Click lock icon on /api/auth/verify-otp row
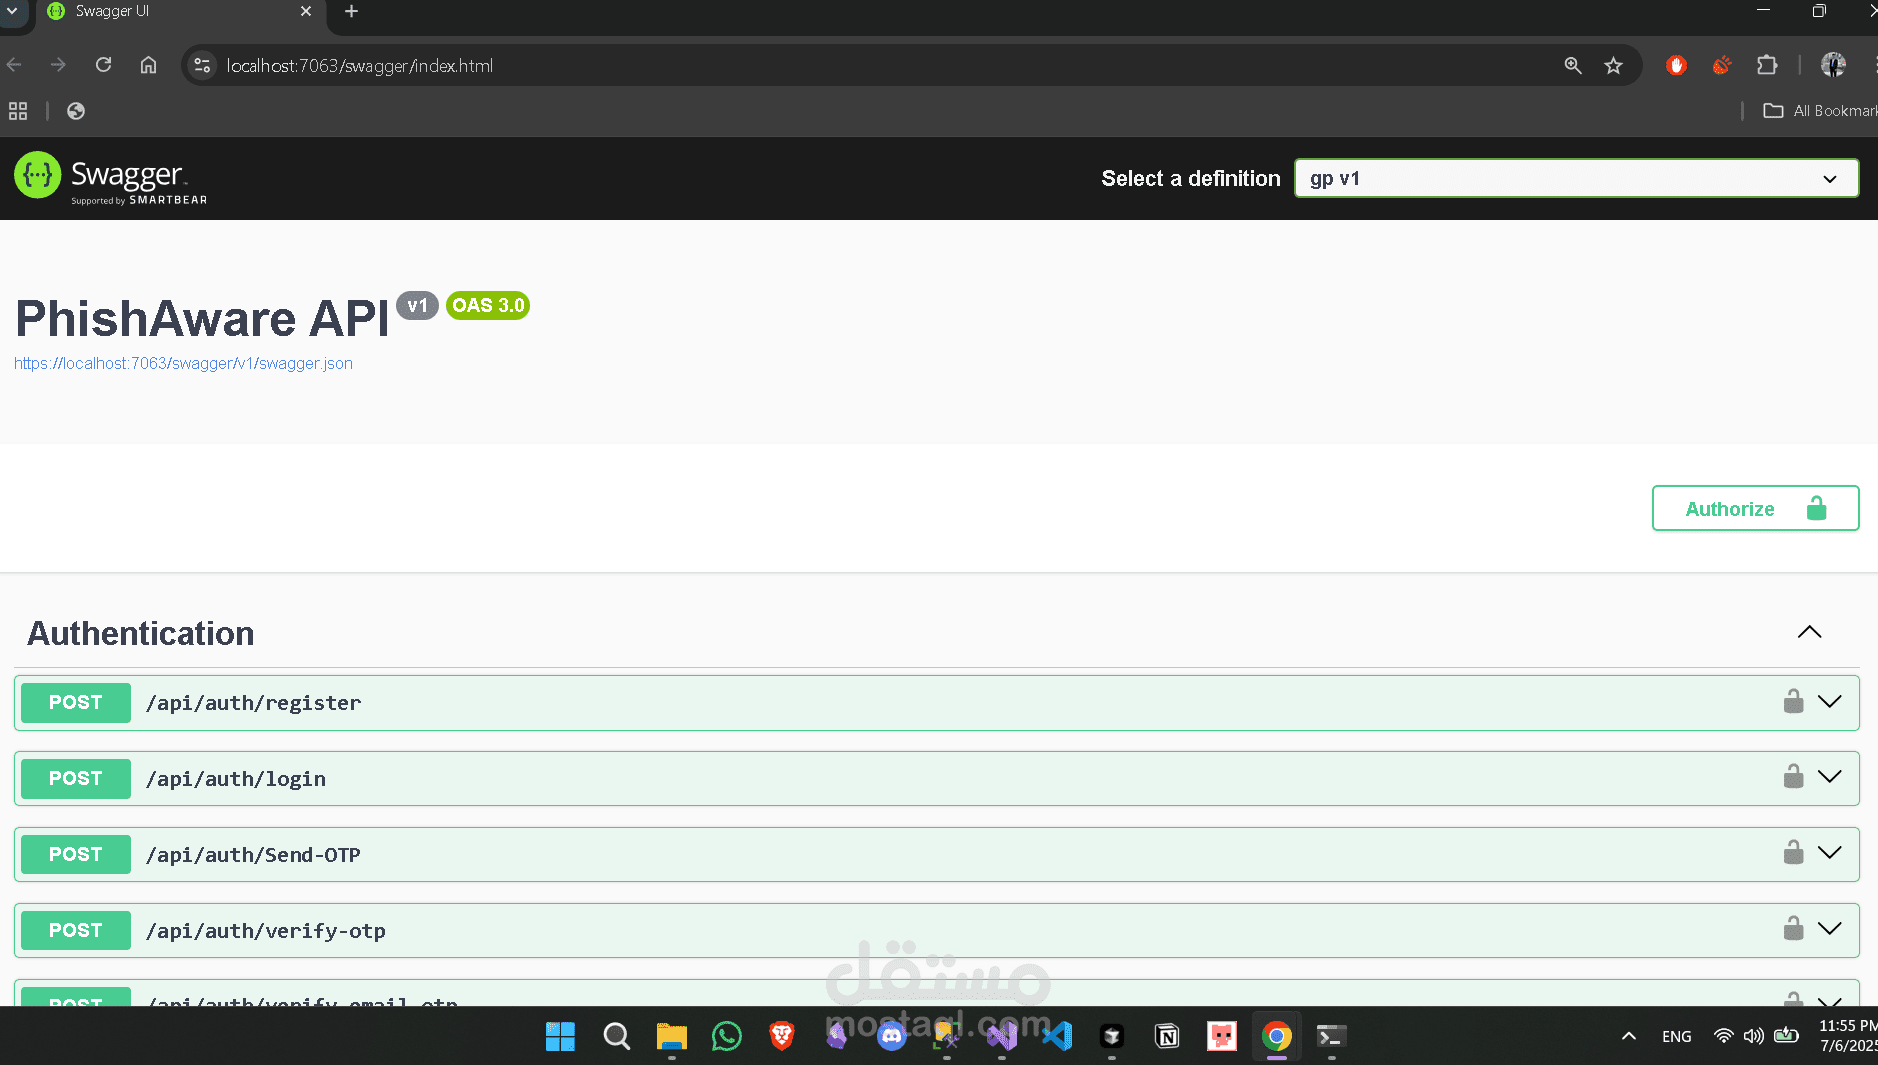1878x1065 pixels. pos(1793,928)
